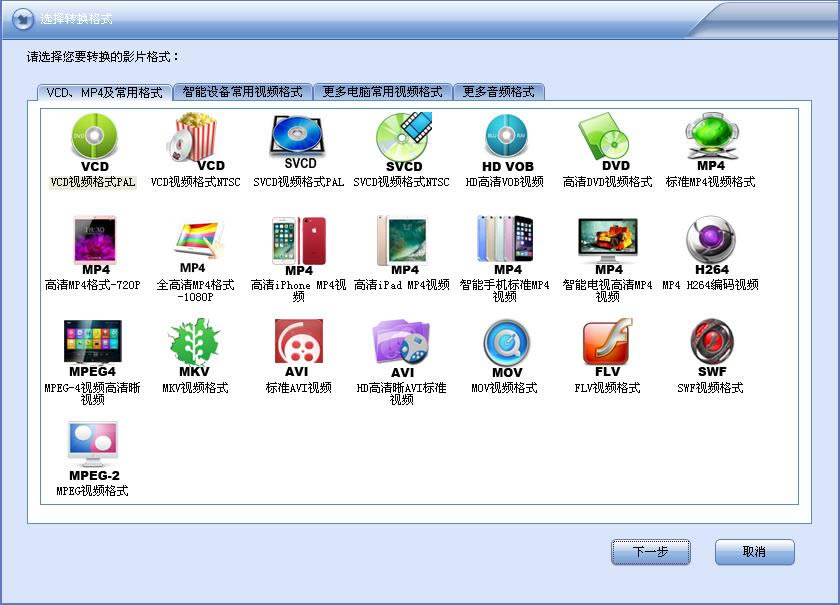Pick the MKV green splat icon
Viewport: 840px width, 605px height.
(x=194, y=348)
